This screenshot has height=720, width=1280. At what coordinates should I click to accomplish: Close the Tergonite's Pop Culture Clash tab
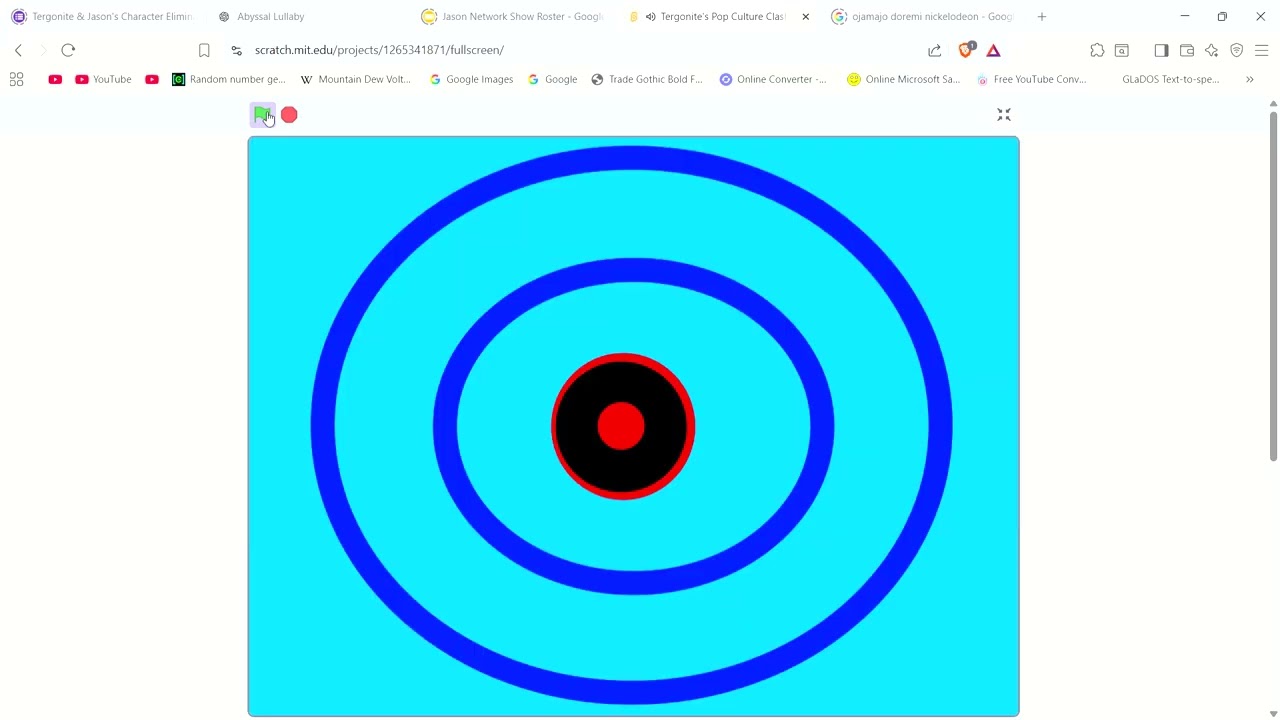point(805,16)
